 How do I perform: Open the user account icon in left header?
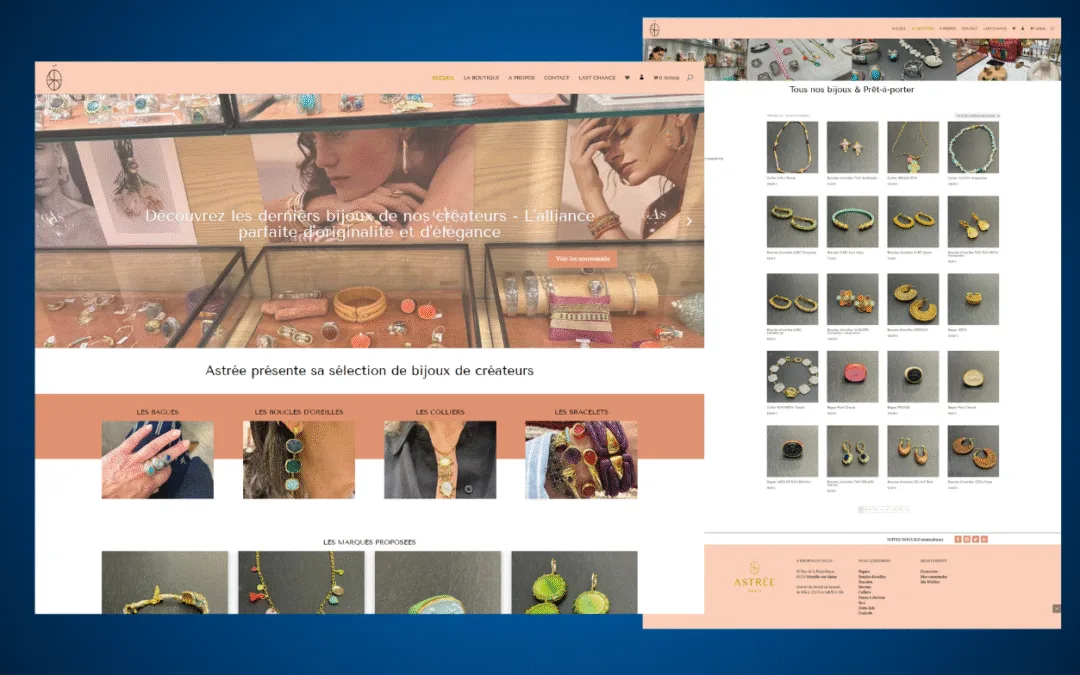tap(641, 78)
